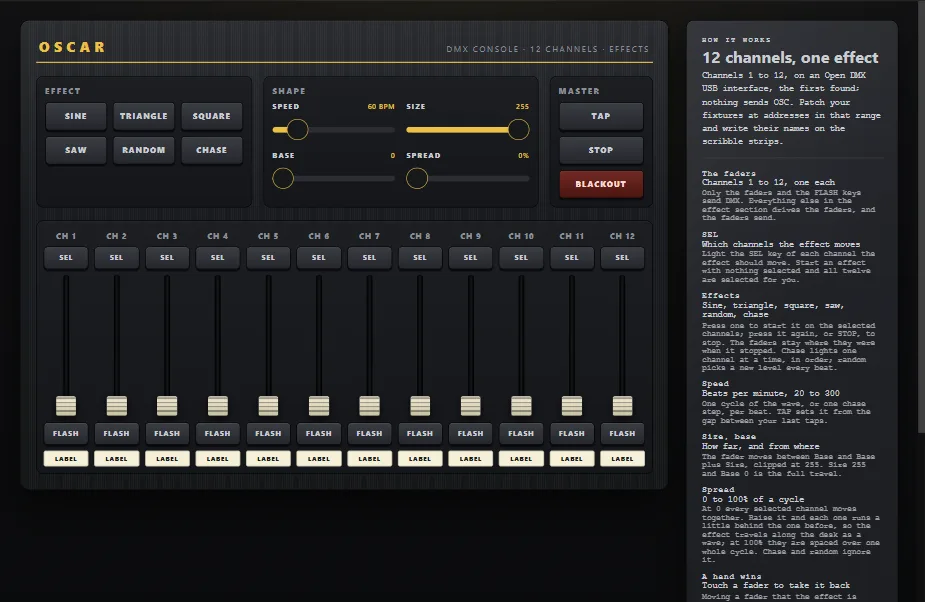Flash channel 10 with its FLASH key
The height and width of the screenshot is (602, 925).
(x=521, y=434)
